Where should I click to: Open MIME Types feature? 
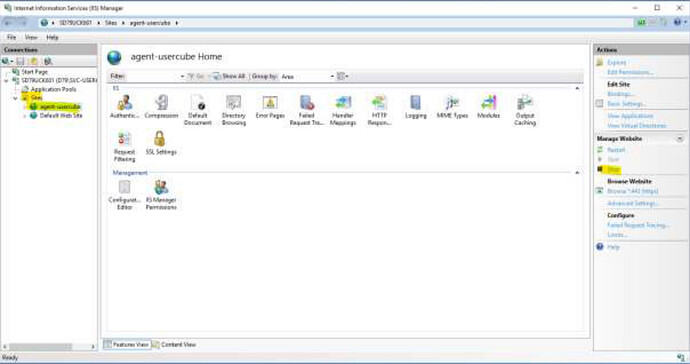click(452, 107)
